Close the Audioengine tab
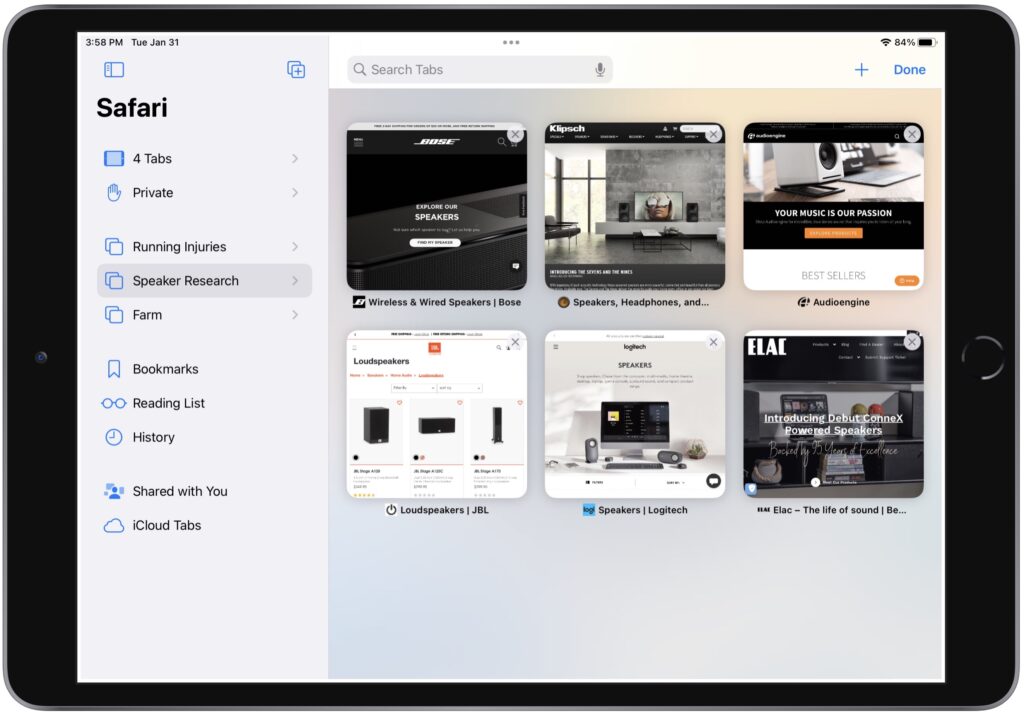 (x=912, y=135)
